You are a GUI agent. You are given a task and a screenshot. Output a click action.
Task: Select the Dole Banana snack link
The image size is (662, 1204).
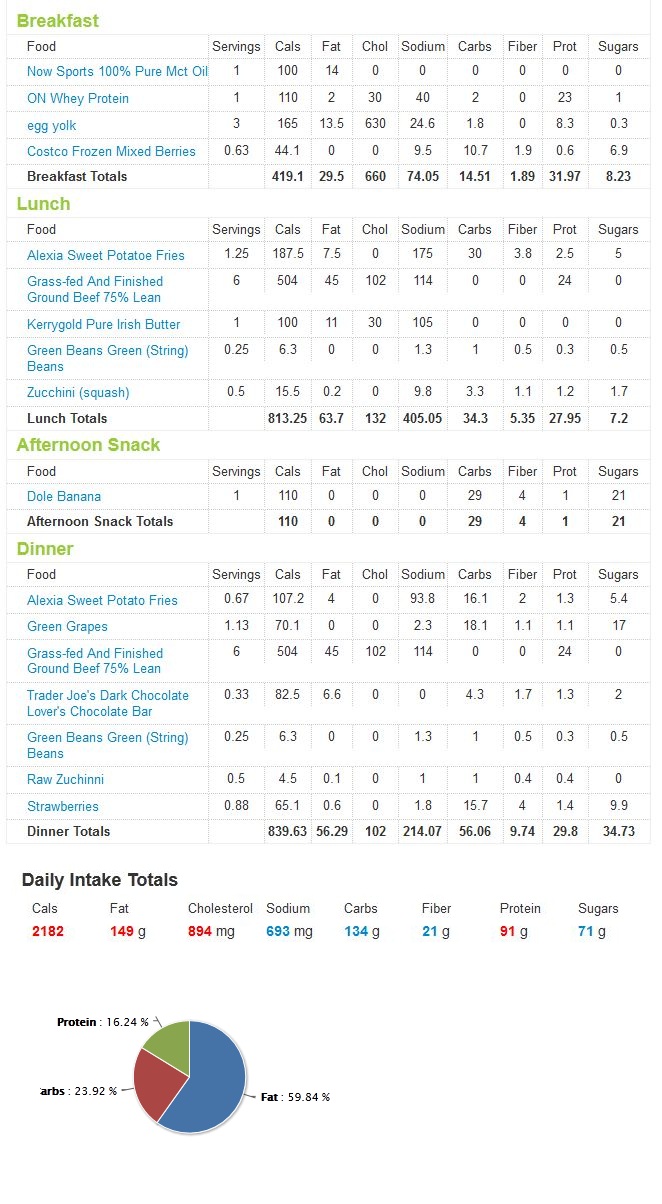[64, 496]
